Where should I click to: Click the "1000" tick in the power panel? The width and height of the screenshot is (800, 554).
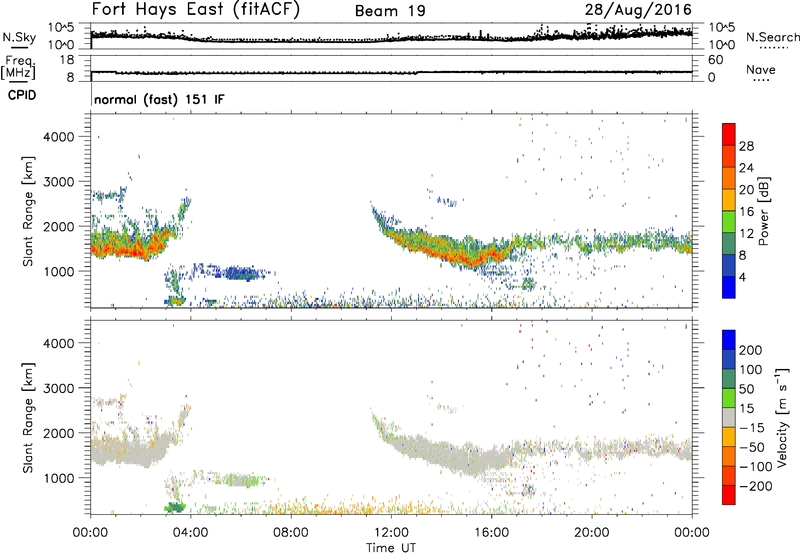[x=59, y=271]
